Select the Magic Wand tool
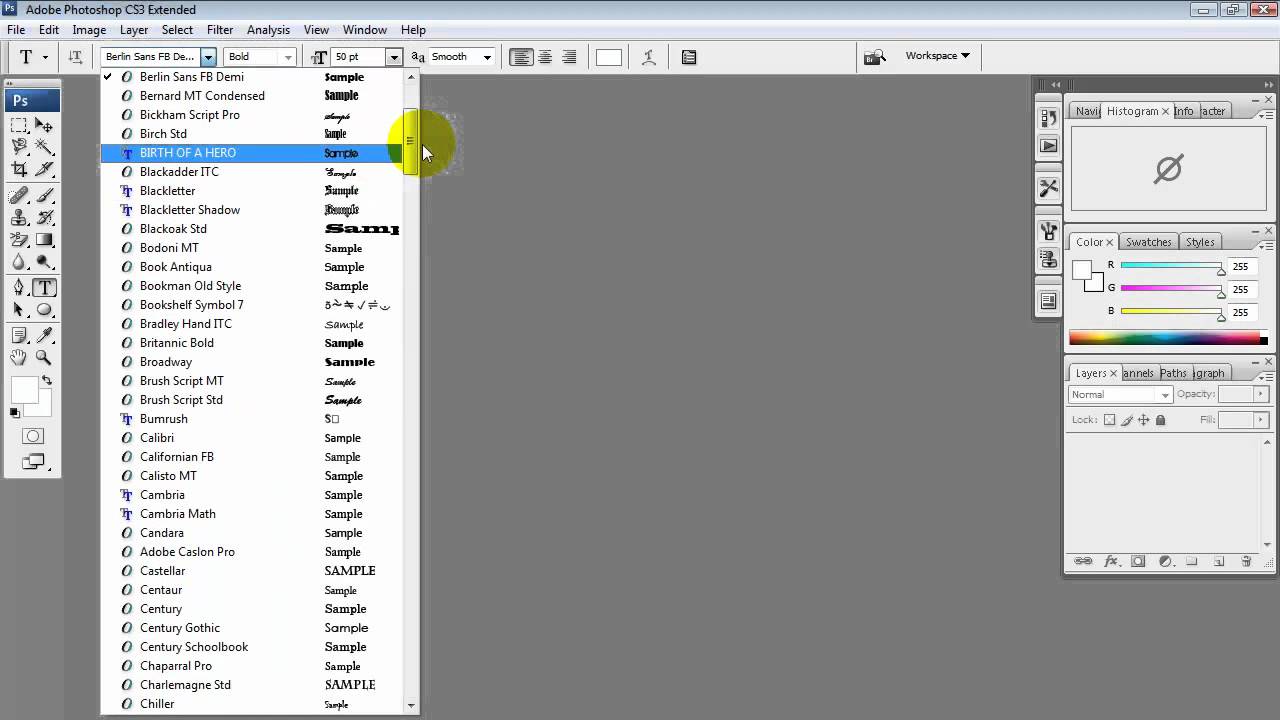The image size is (1280, 720). tap(44, 147)
